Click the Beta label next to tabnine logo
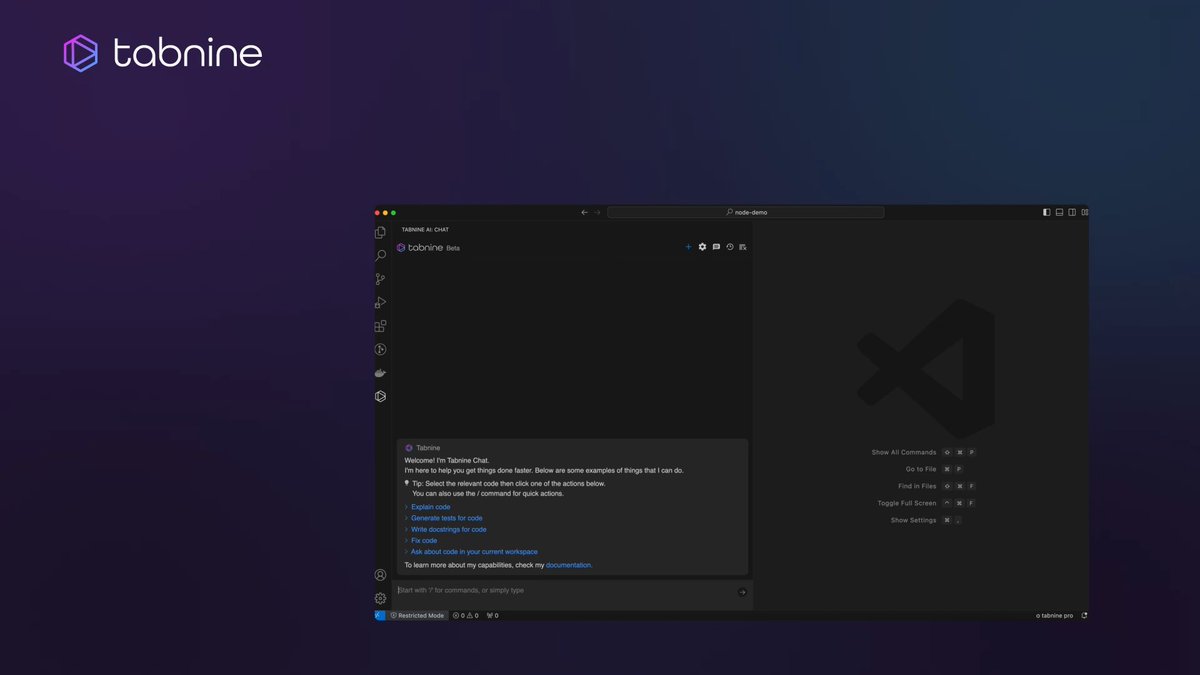The image size is (1200, 675). click(453, 248)
